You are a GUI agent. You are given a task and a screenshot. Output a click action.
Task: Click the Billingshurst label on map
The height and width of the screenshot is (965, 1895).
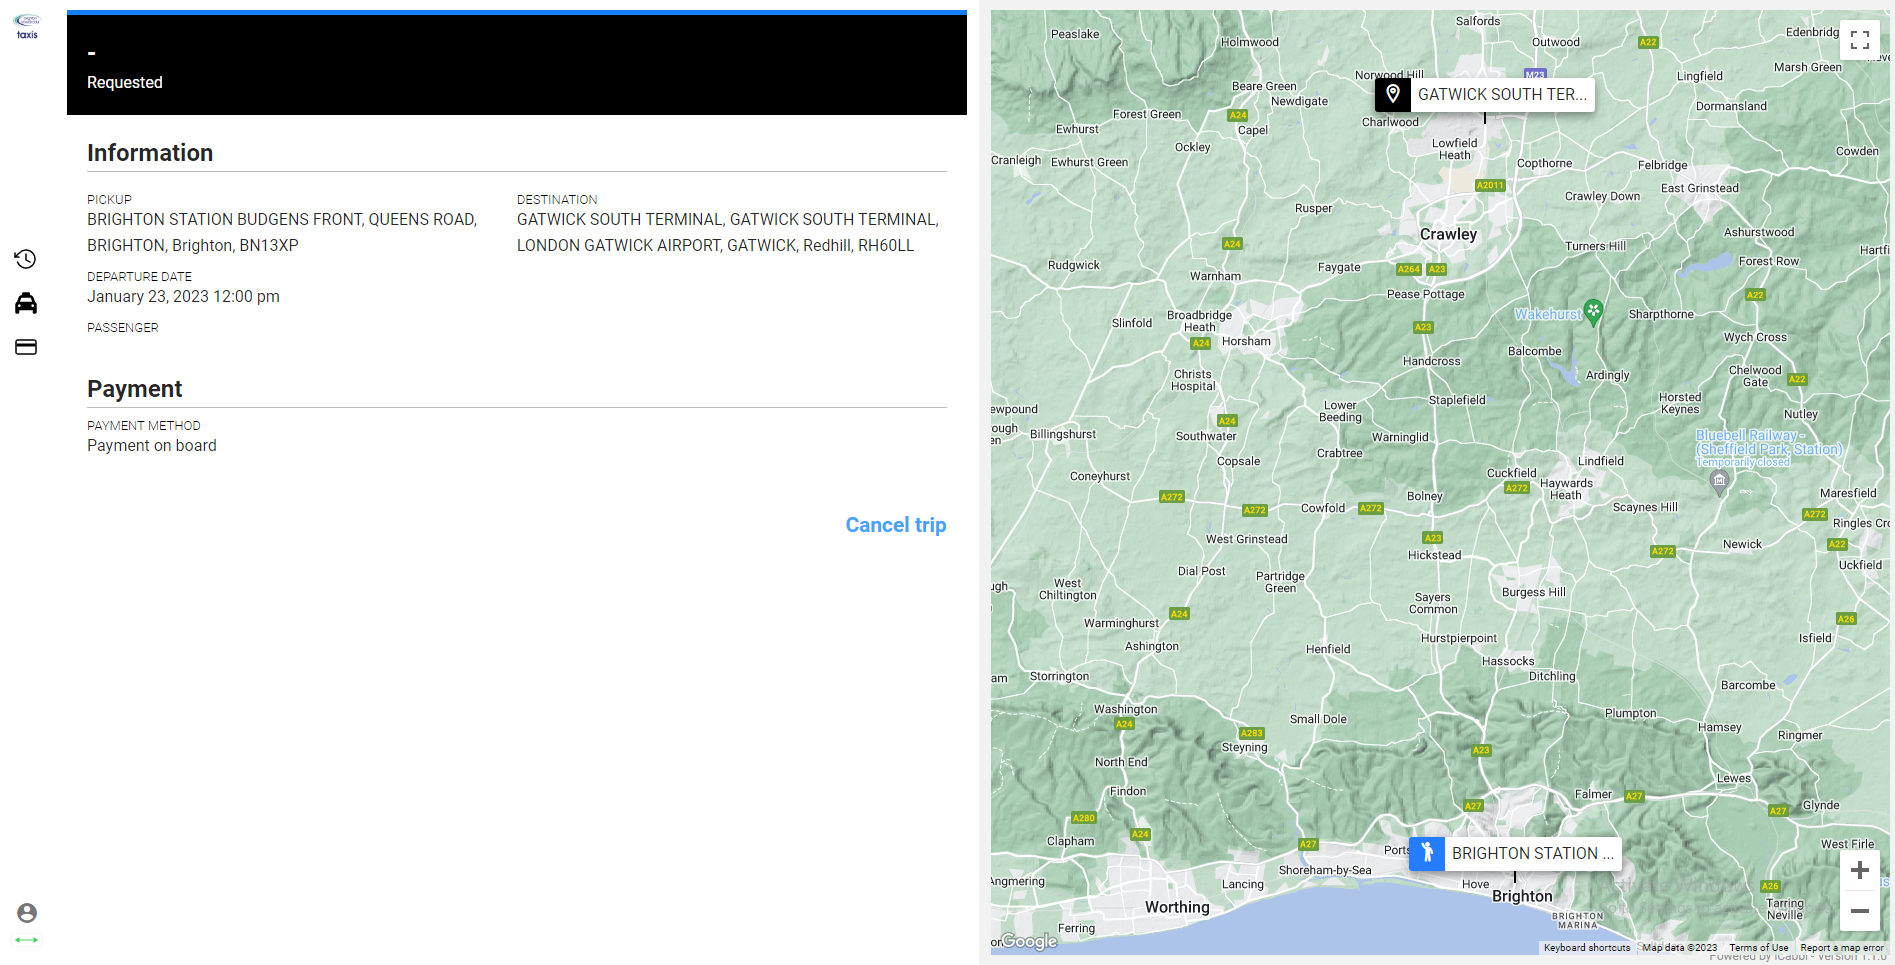pyautogui.click(x=1063, y=434)
